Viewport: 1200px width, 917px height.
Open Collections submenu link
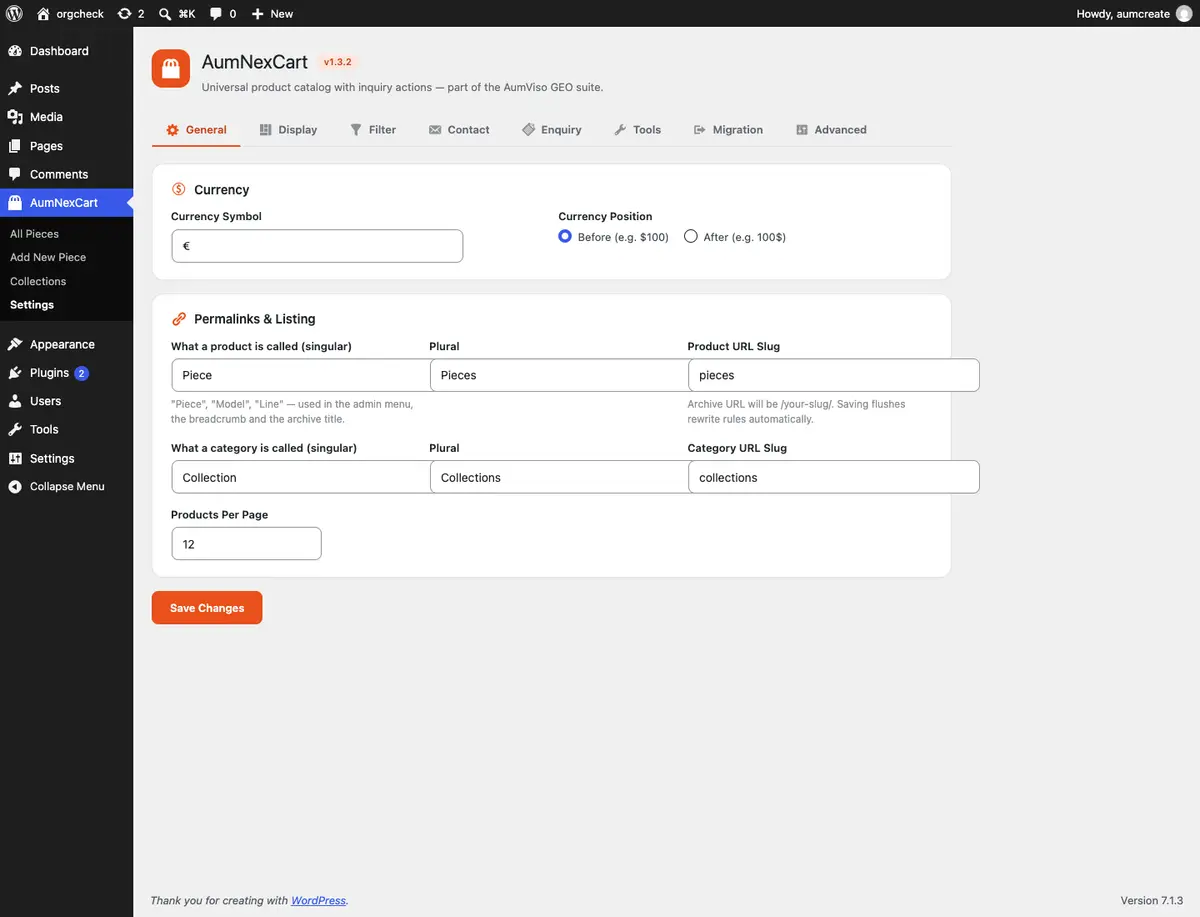point(38,281)
